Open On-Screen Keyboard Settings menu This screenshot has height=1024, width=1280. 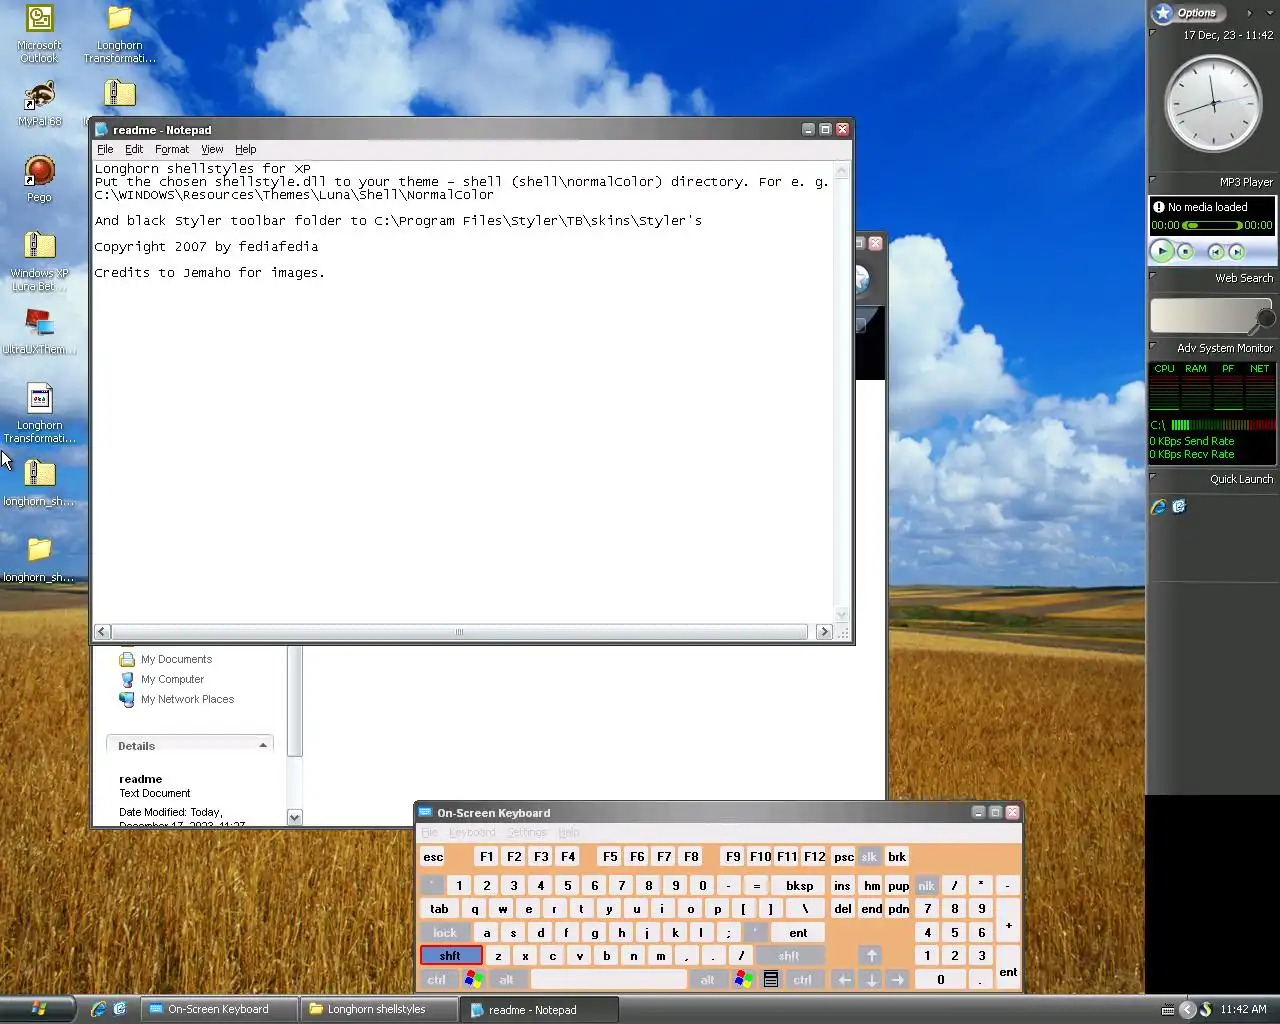(527, 832)
